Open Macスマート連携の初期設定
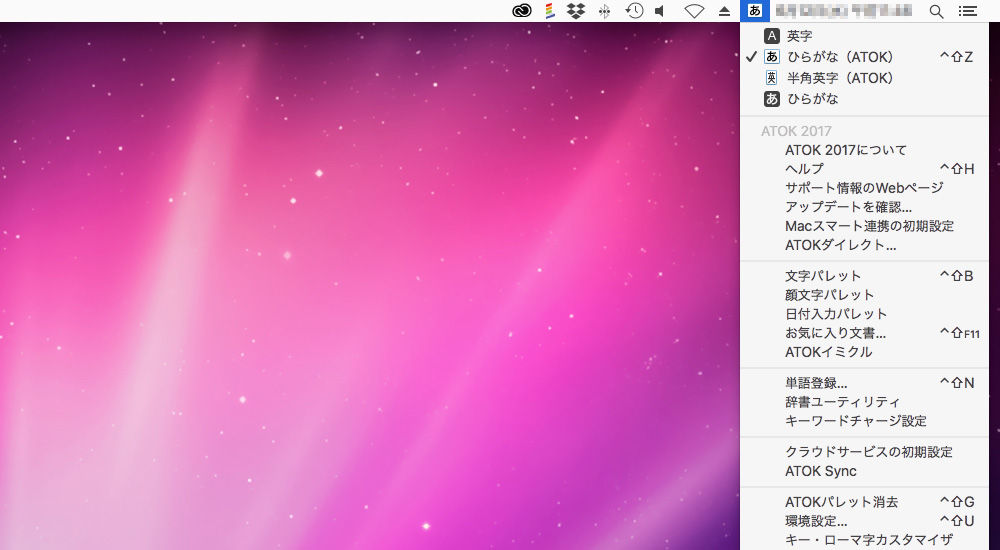The height and width of the screenshot is (550, 1000). (x=864, y=226)
